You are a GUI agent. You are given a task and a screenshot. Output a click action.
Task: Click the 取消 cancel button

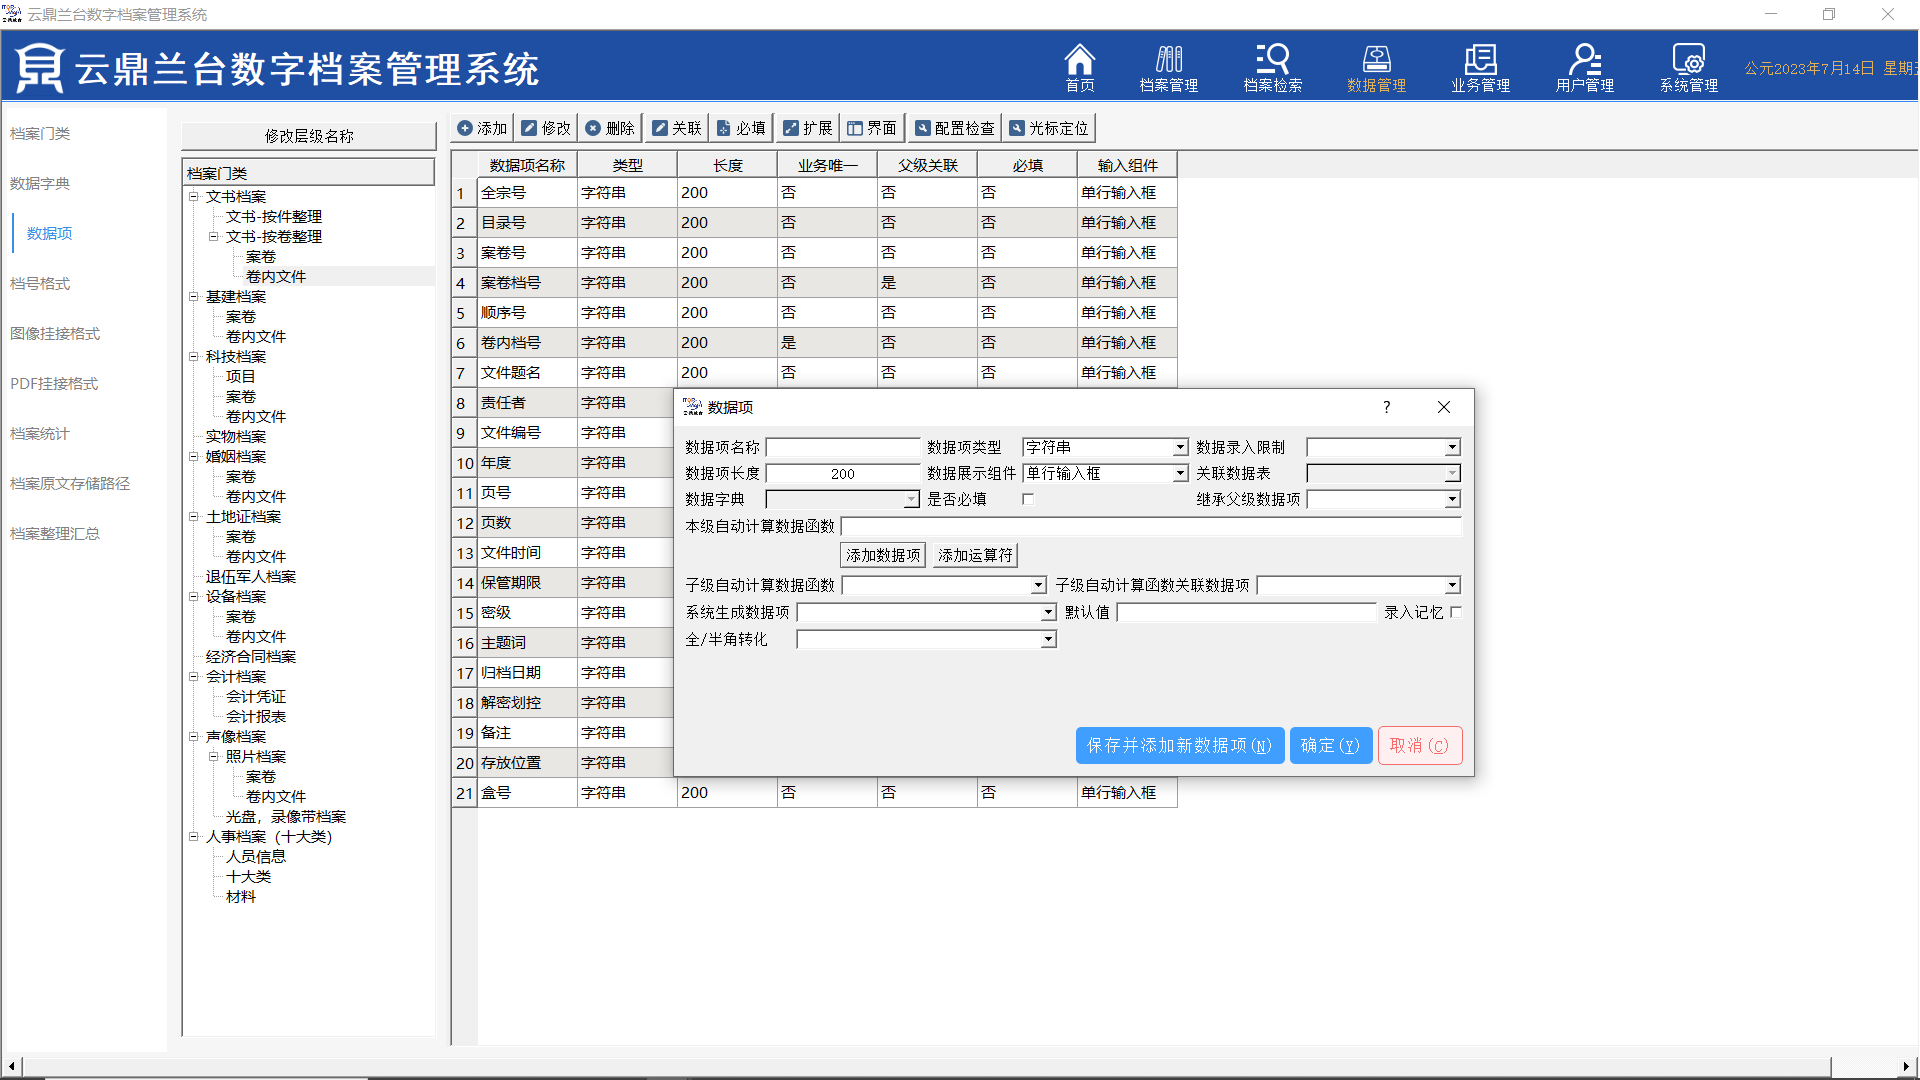[1419, 745]
